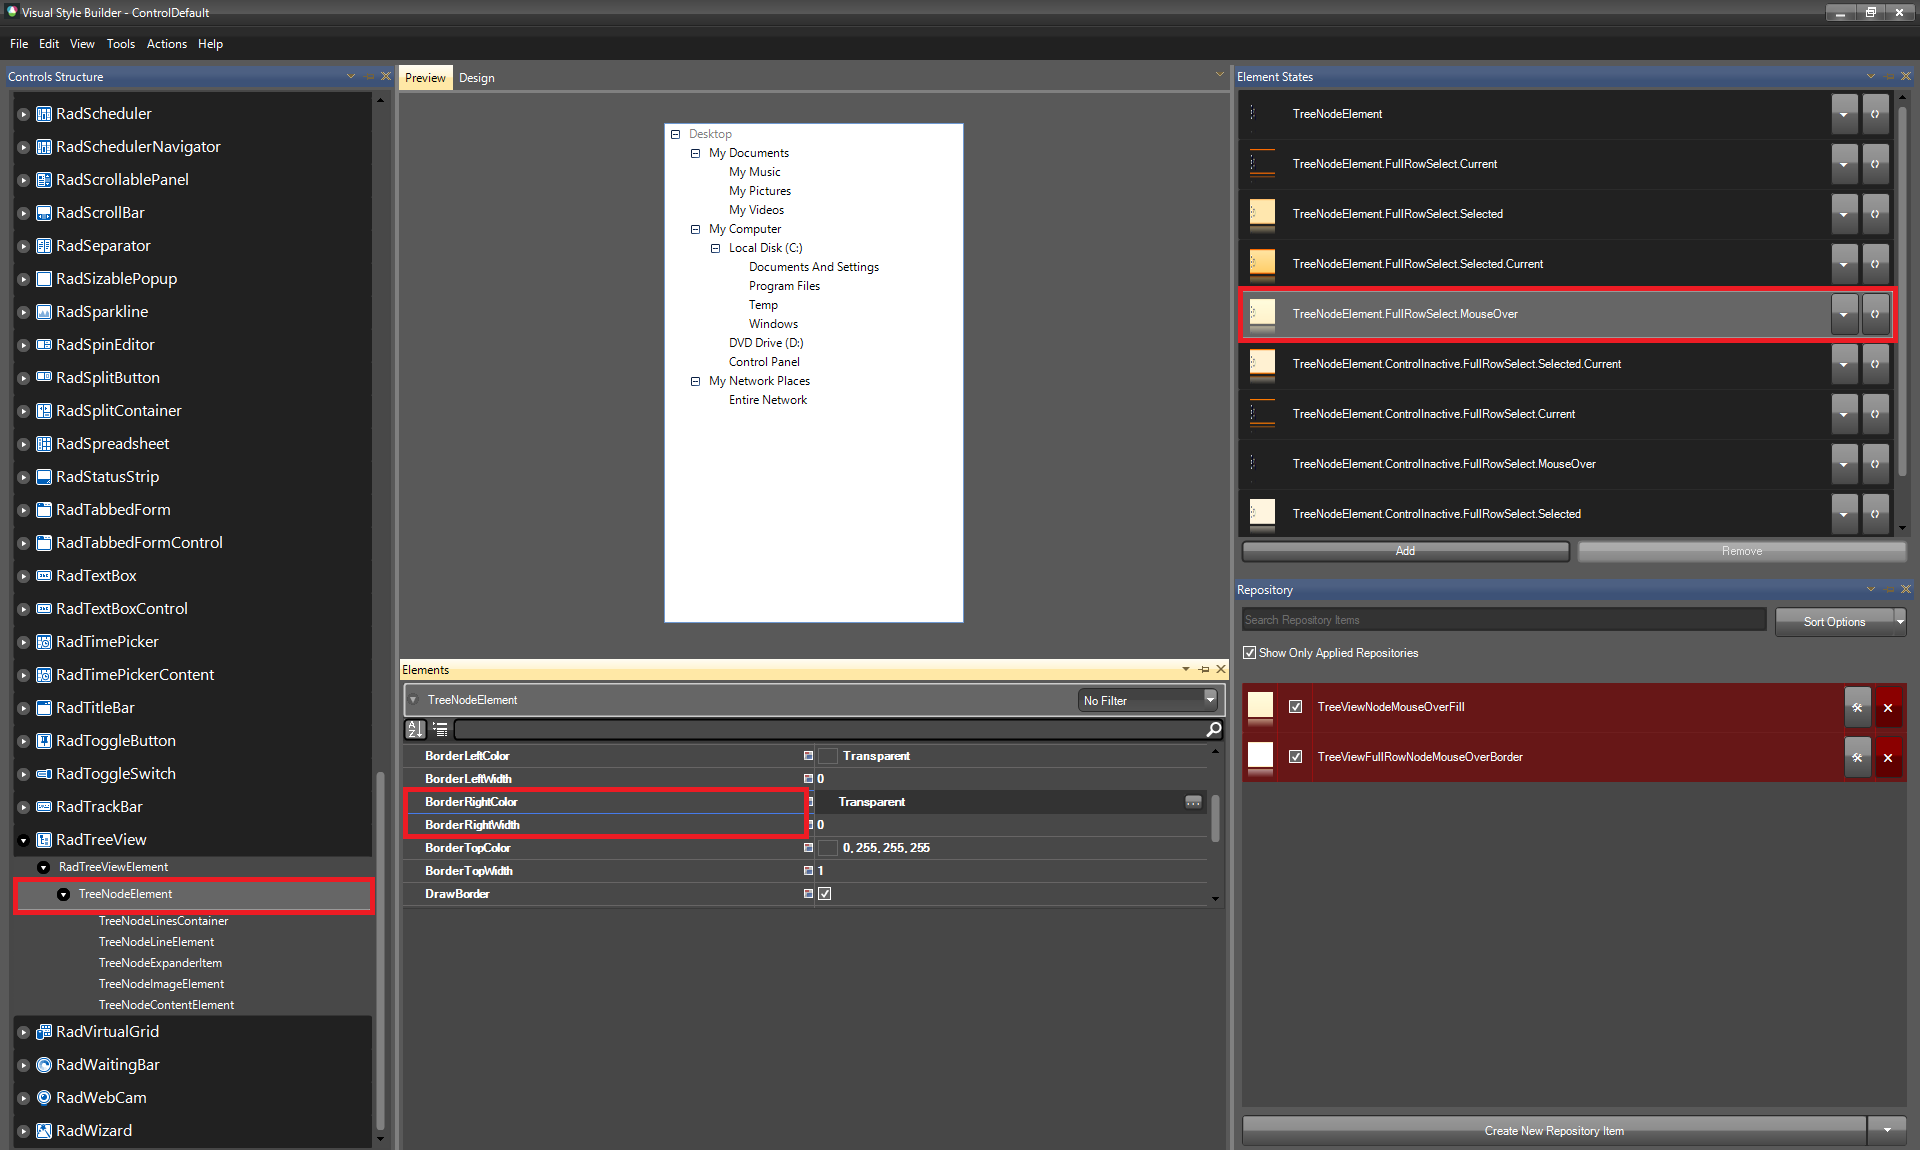The height and width of the screenshot is (1150, 1920).
Task: Click alphabetical sort icon in Elements panel
Action: tap(415, 730)
